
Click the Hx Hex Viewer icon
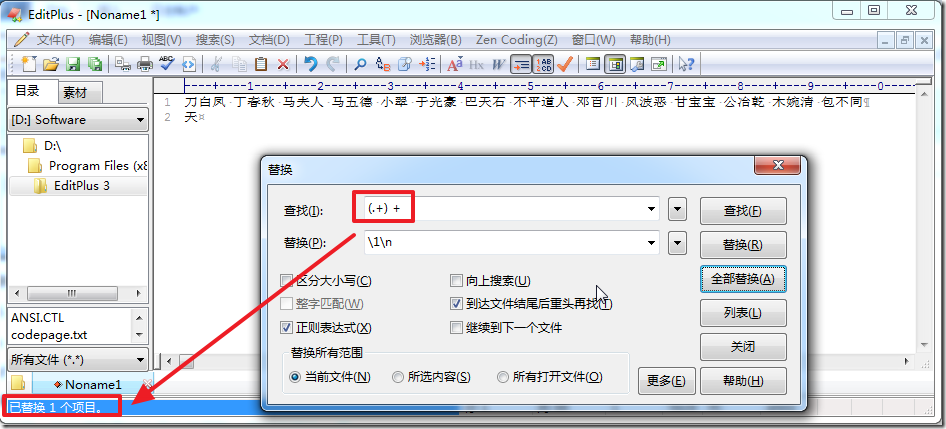click(477, 64)
